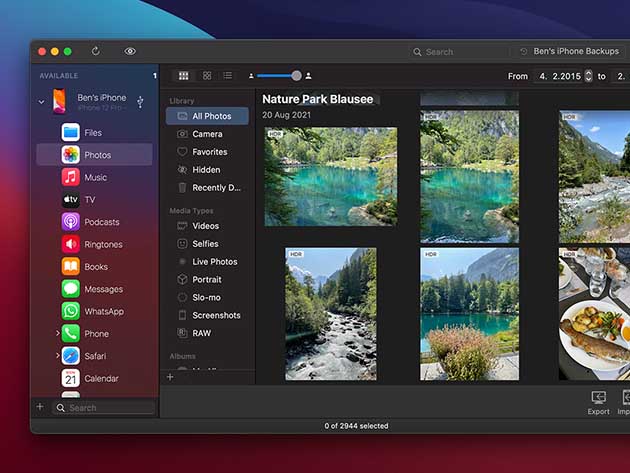
Task: Select the fish dinner plate photo
Action: (x=594, y=314)
